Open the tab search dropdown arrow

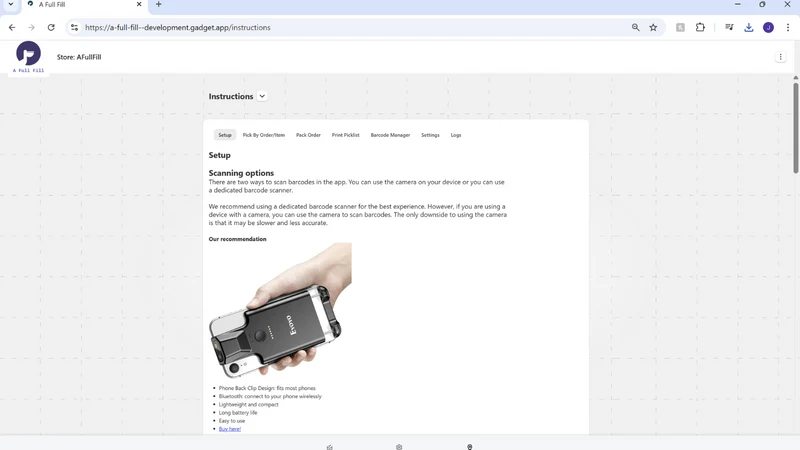tap(11, 5)
